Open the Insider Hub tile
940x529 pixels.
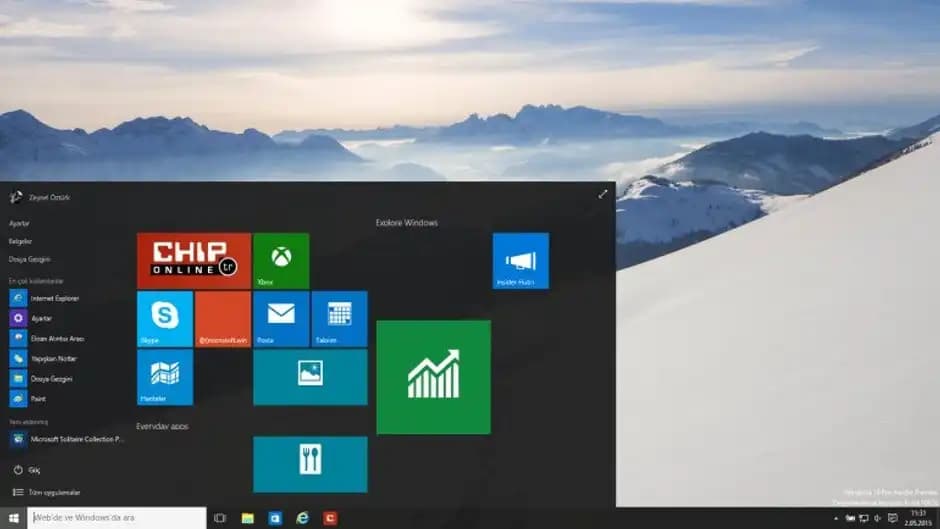pyautogui.click(x=520, y=260)
